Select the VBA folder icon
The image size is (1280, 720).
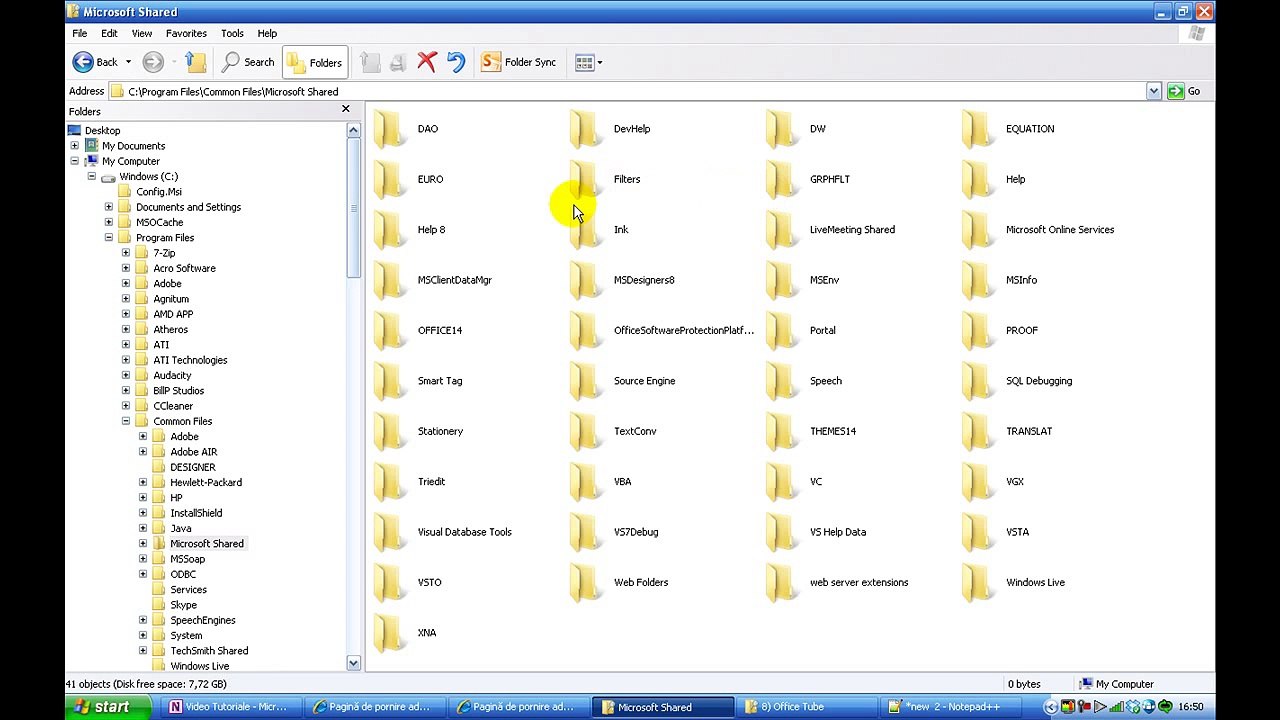pyautogui.click(x=586, y=482)
